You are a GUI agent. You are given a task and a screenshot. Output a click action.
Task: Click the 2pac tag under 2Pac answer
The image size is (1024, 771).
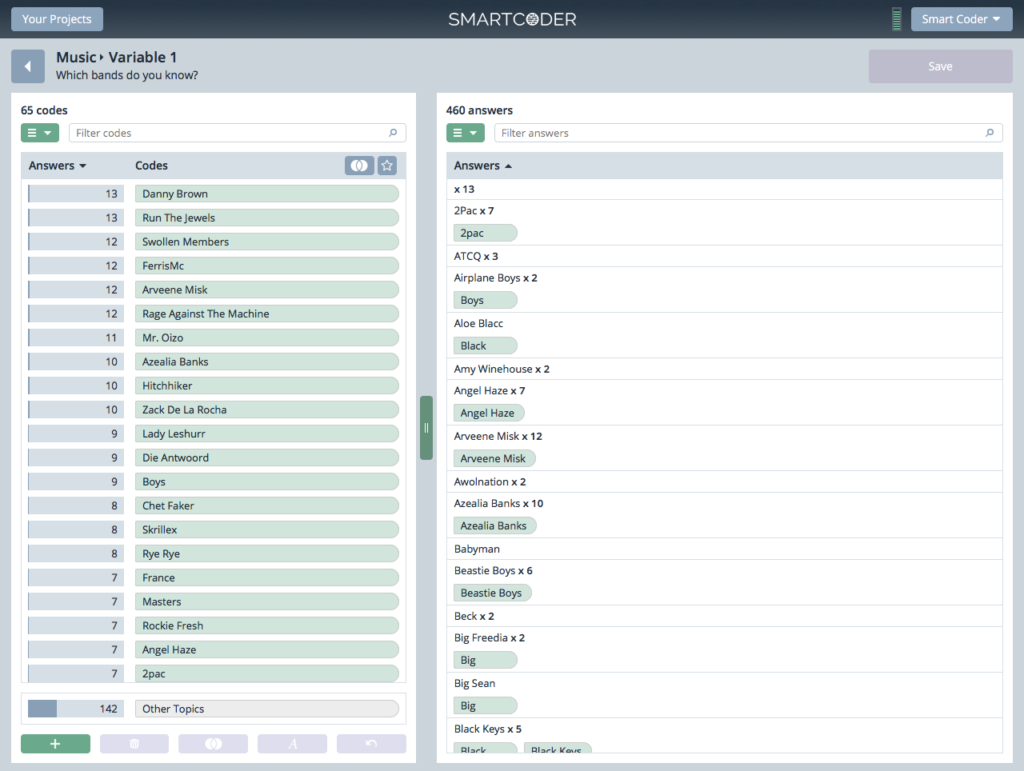(x=485, y=233)
